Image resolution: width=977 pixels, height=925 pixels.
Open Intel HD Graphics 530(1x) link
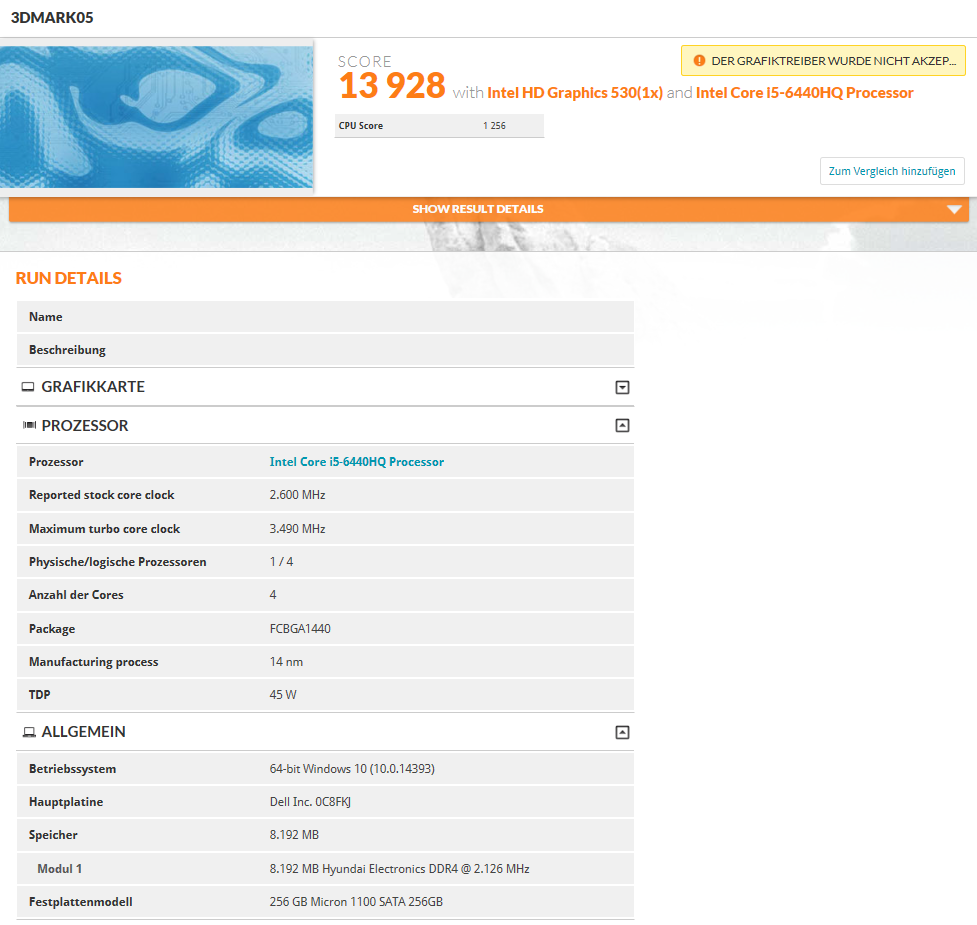click(574, 93)
